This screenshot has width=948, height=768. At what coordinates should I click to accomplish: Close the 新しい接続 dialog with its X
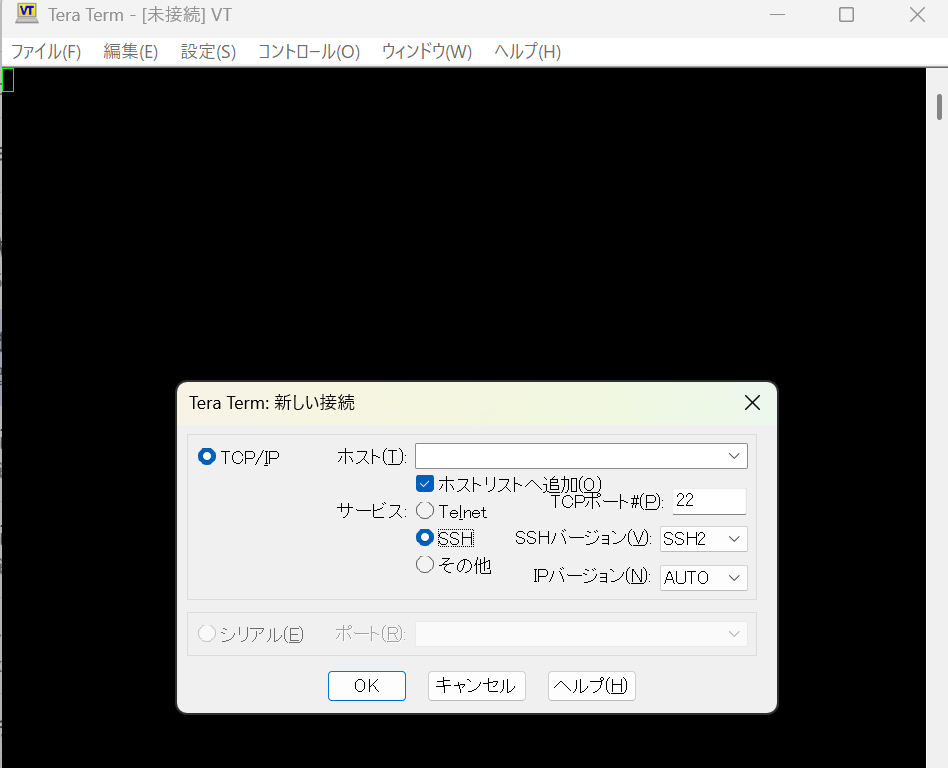coord(752,403)
